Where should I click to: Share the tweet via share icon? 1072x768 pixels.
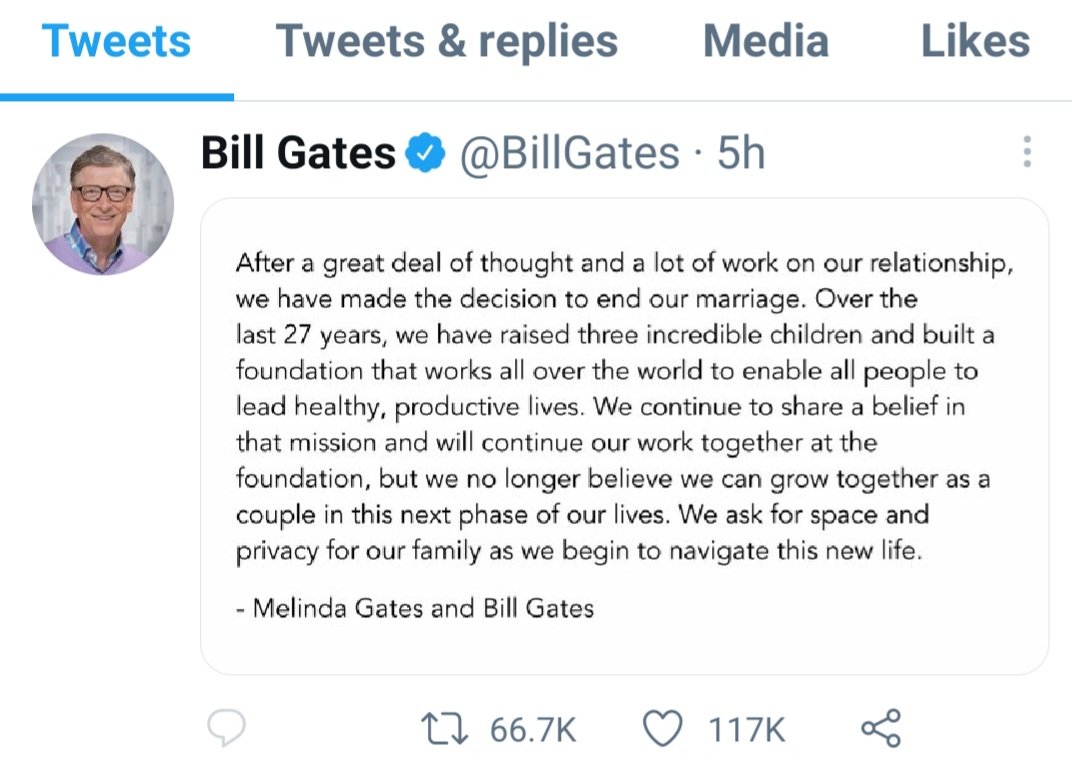tap(881, 728)
